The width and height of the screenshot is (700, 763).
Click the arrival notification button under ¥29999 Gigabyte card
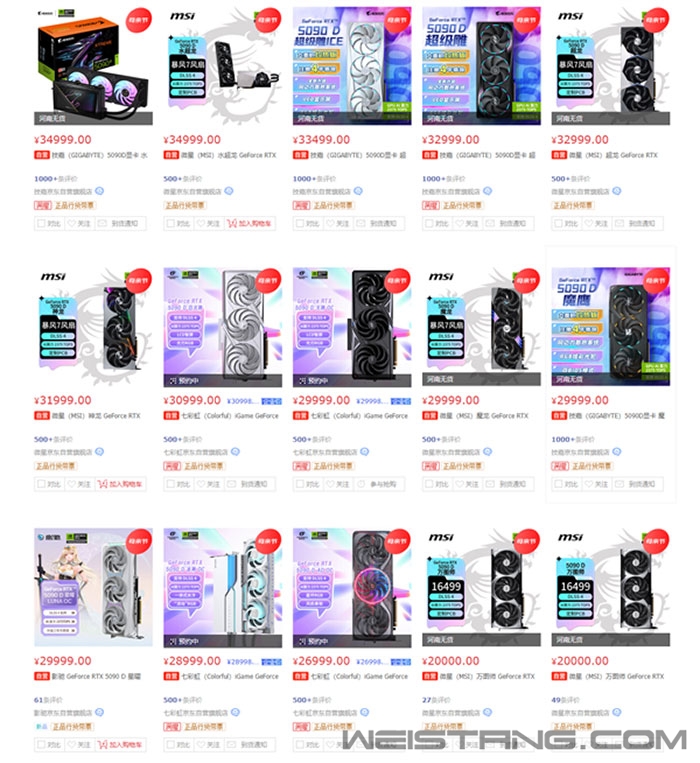pyautogui.click(x=636, y=484)
